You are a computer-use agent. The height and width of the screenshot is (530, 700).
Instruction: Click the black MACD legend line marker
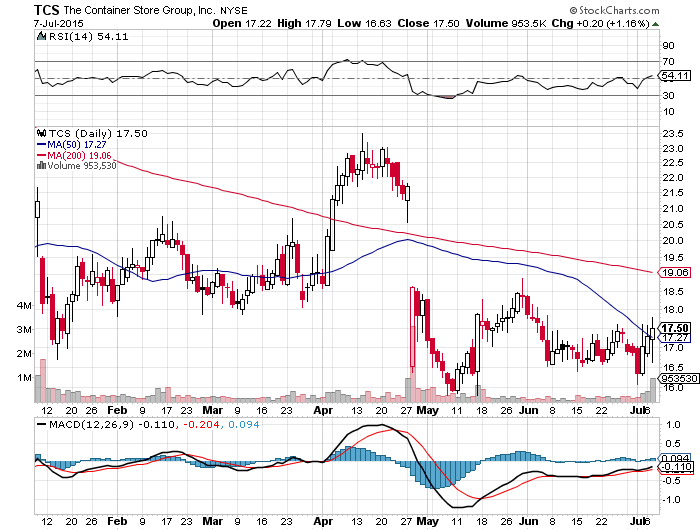[x=42, y=424]
